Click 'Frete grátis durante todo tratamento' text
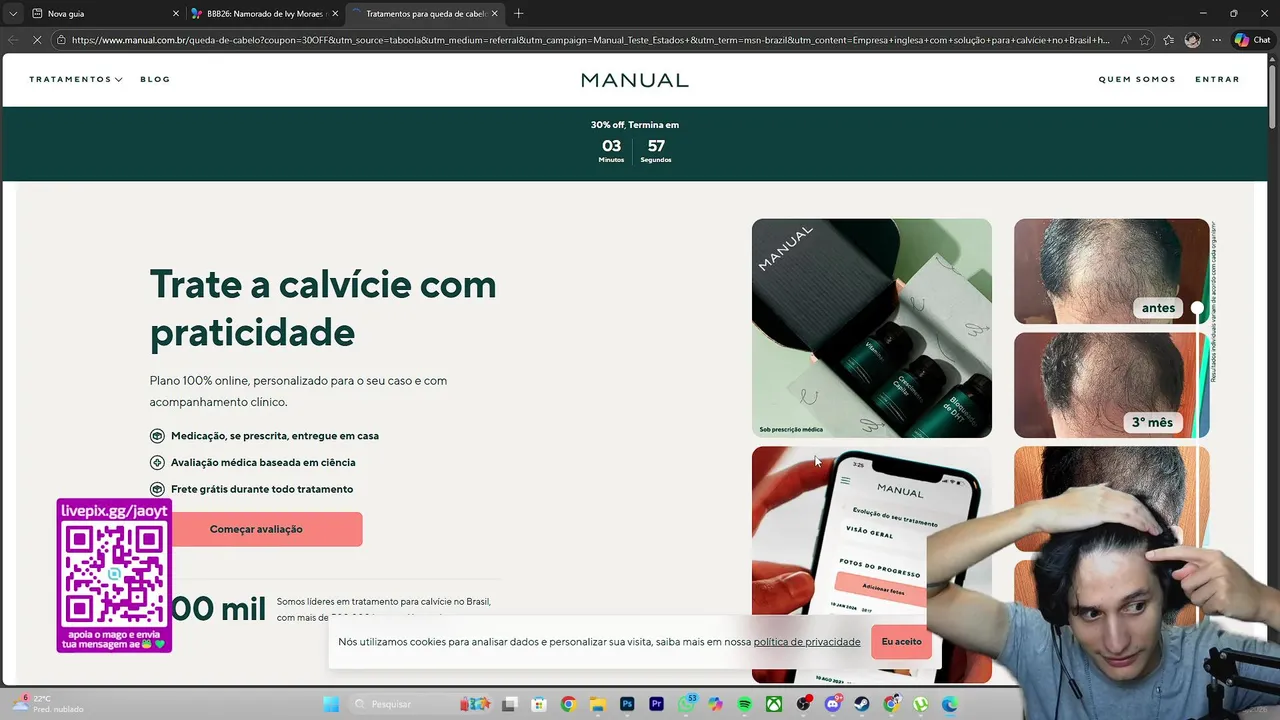1280x720 pixels. point(262,489)
